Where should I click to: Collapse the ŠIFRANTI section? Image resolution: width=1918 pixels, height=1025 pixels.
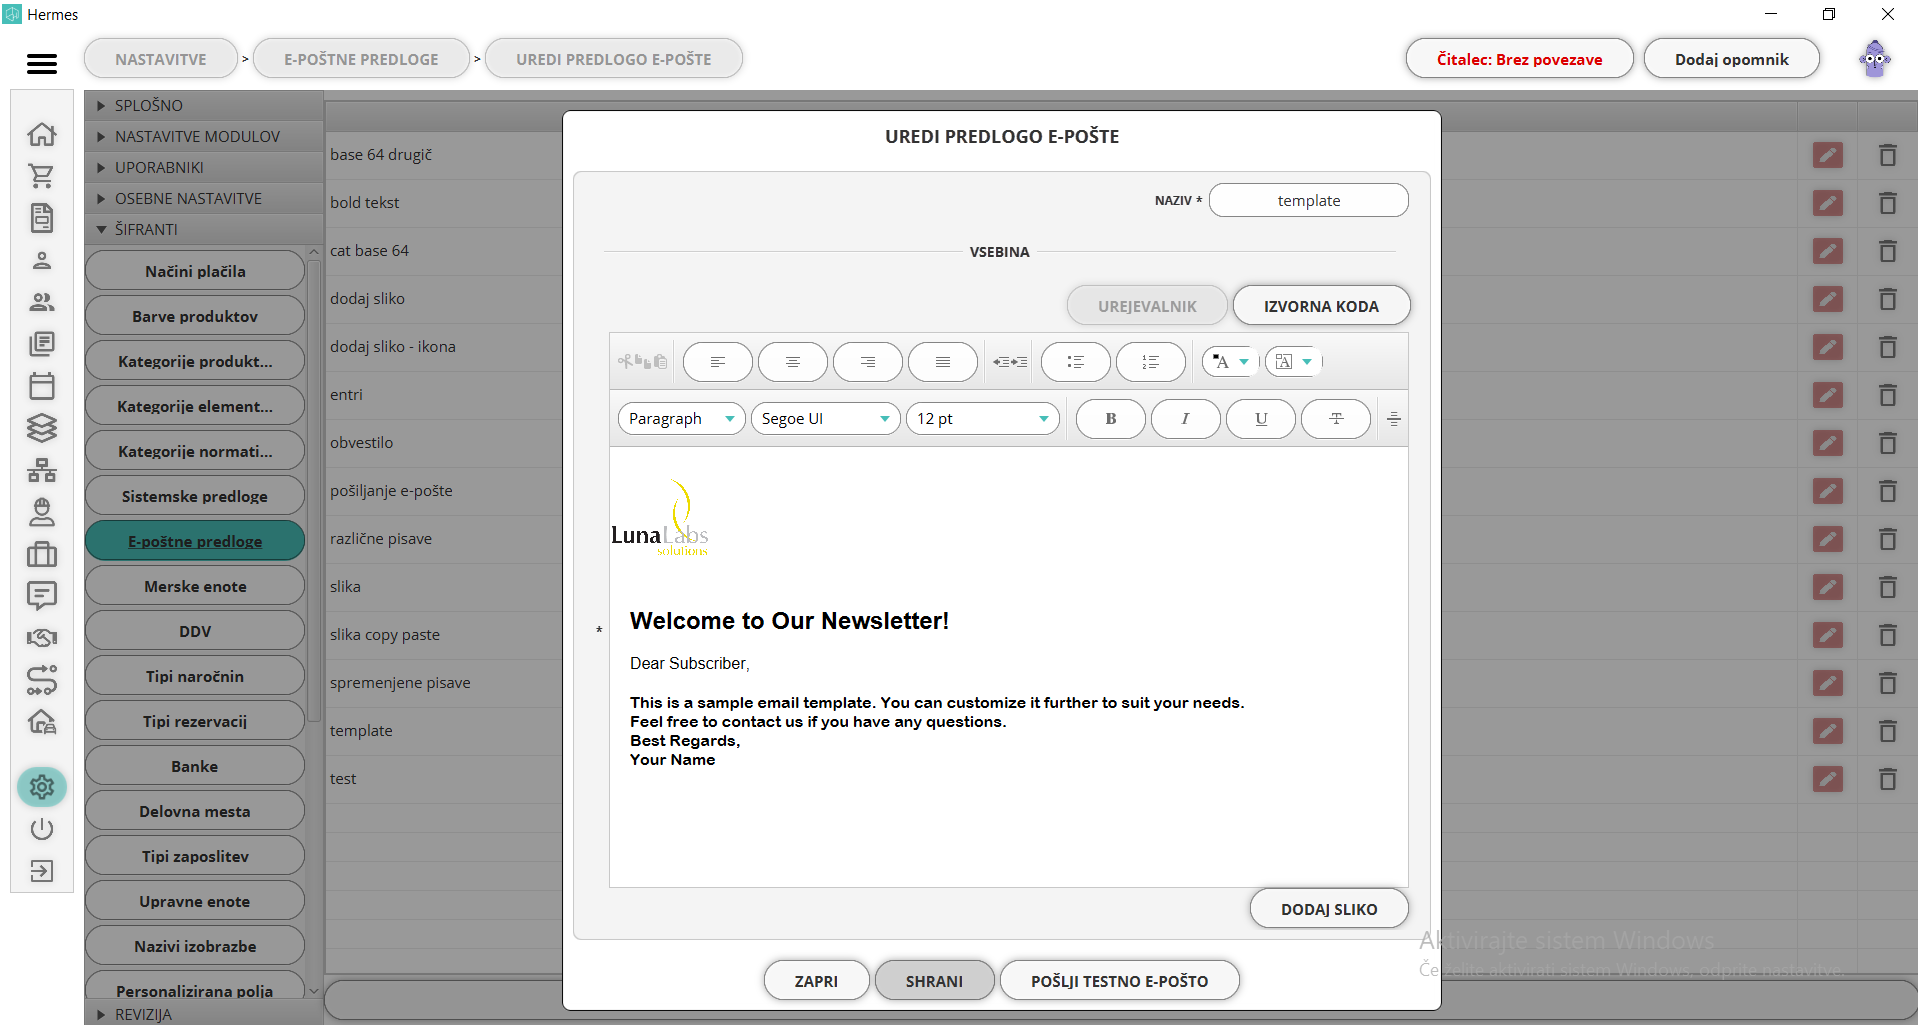204,229
